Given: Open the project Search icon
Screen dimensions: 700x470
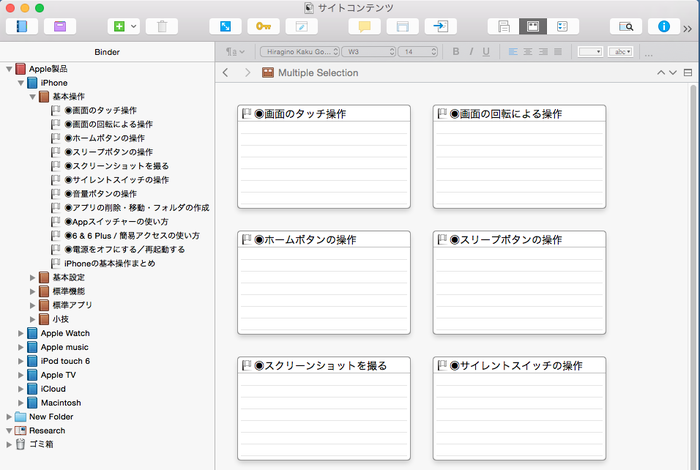Looking at the screenshot, I should pyautogui.click(x=626, y=26).
